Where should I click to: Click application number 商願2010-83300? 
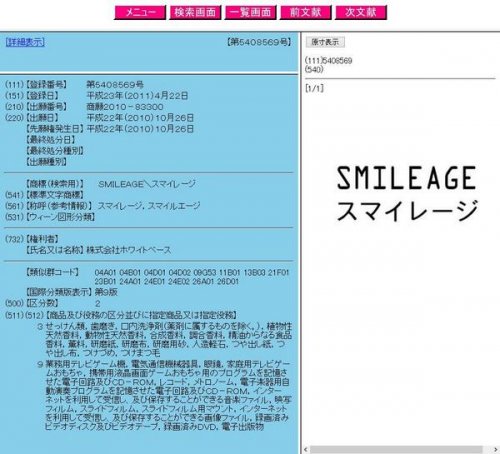click(125, 107)
